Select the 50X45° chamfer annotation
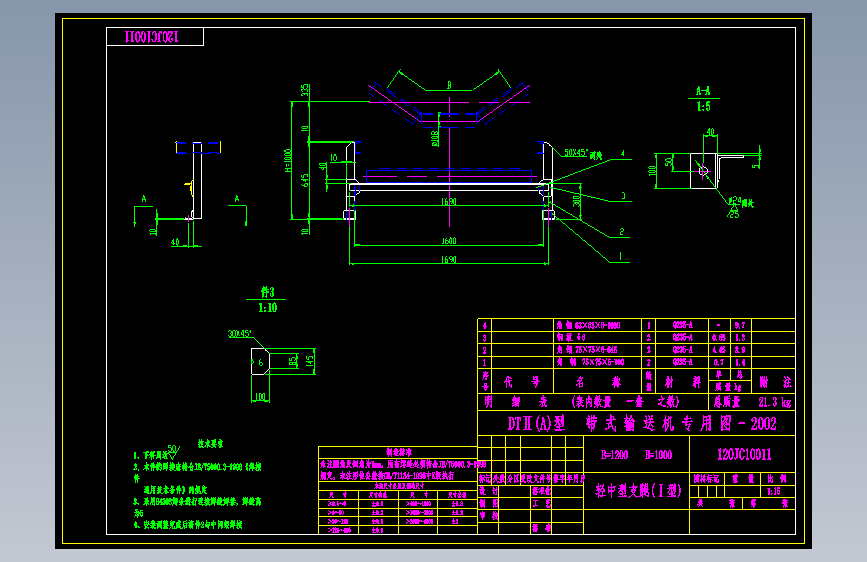The height and width of the screenshot is (562, 867). (x=576, y=153)
